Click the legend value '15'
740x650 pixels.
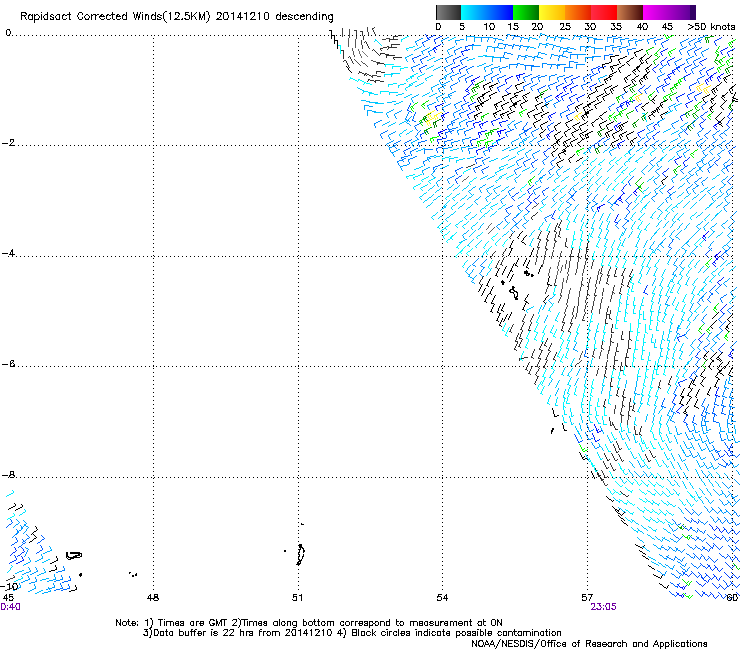(x=513, y=27)
